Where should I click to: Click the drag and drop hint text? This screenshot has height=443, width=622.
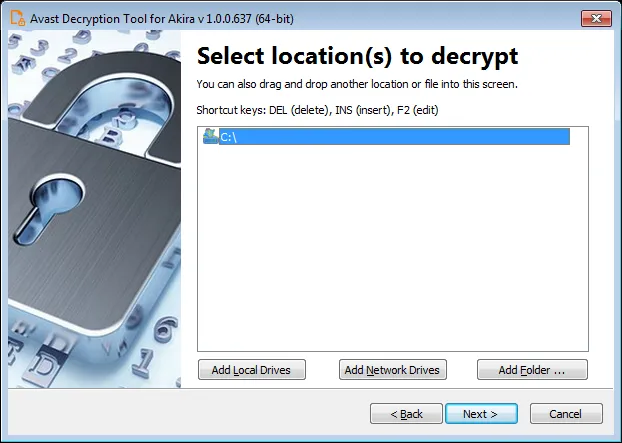click(357, 84)
